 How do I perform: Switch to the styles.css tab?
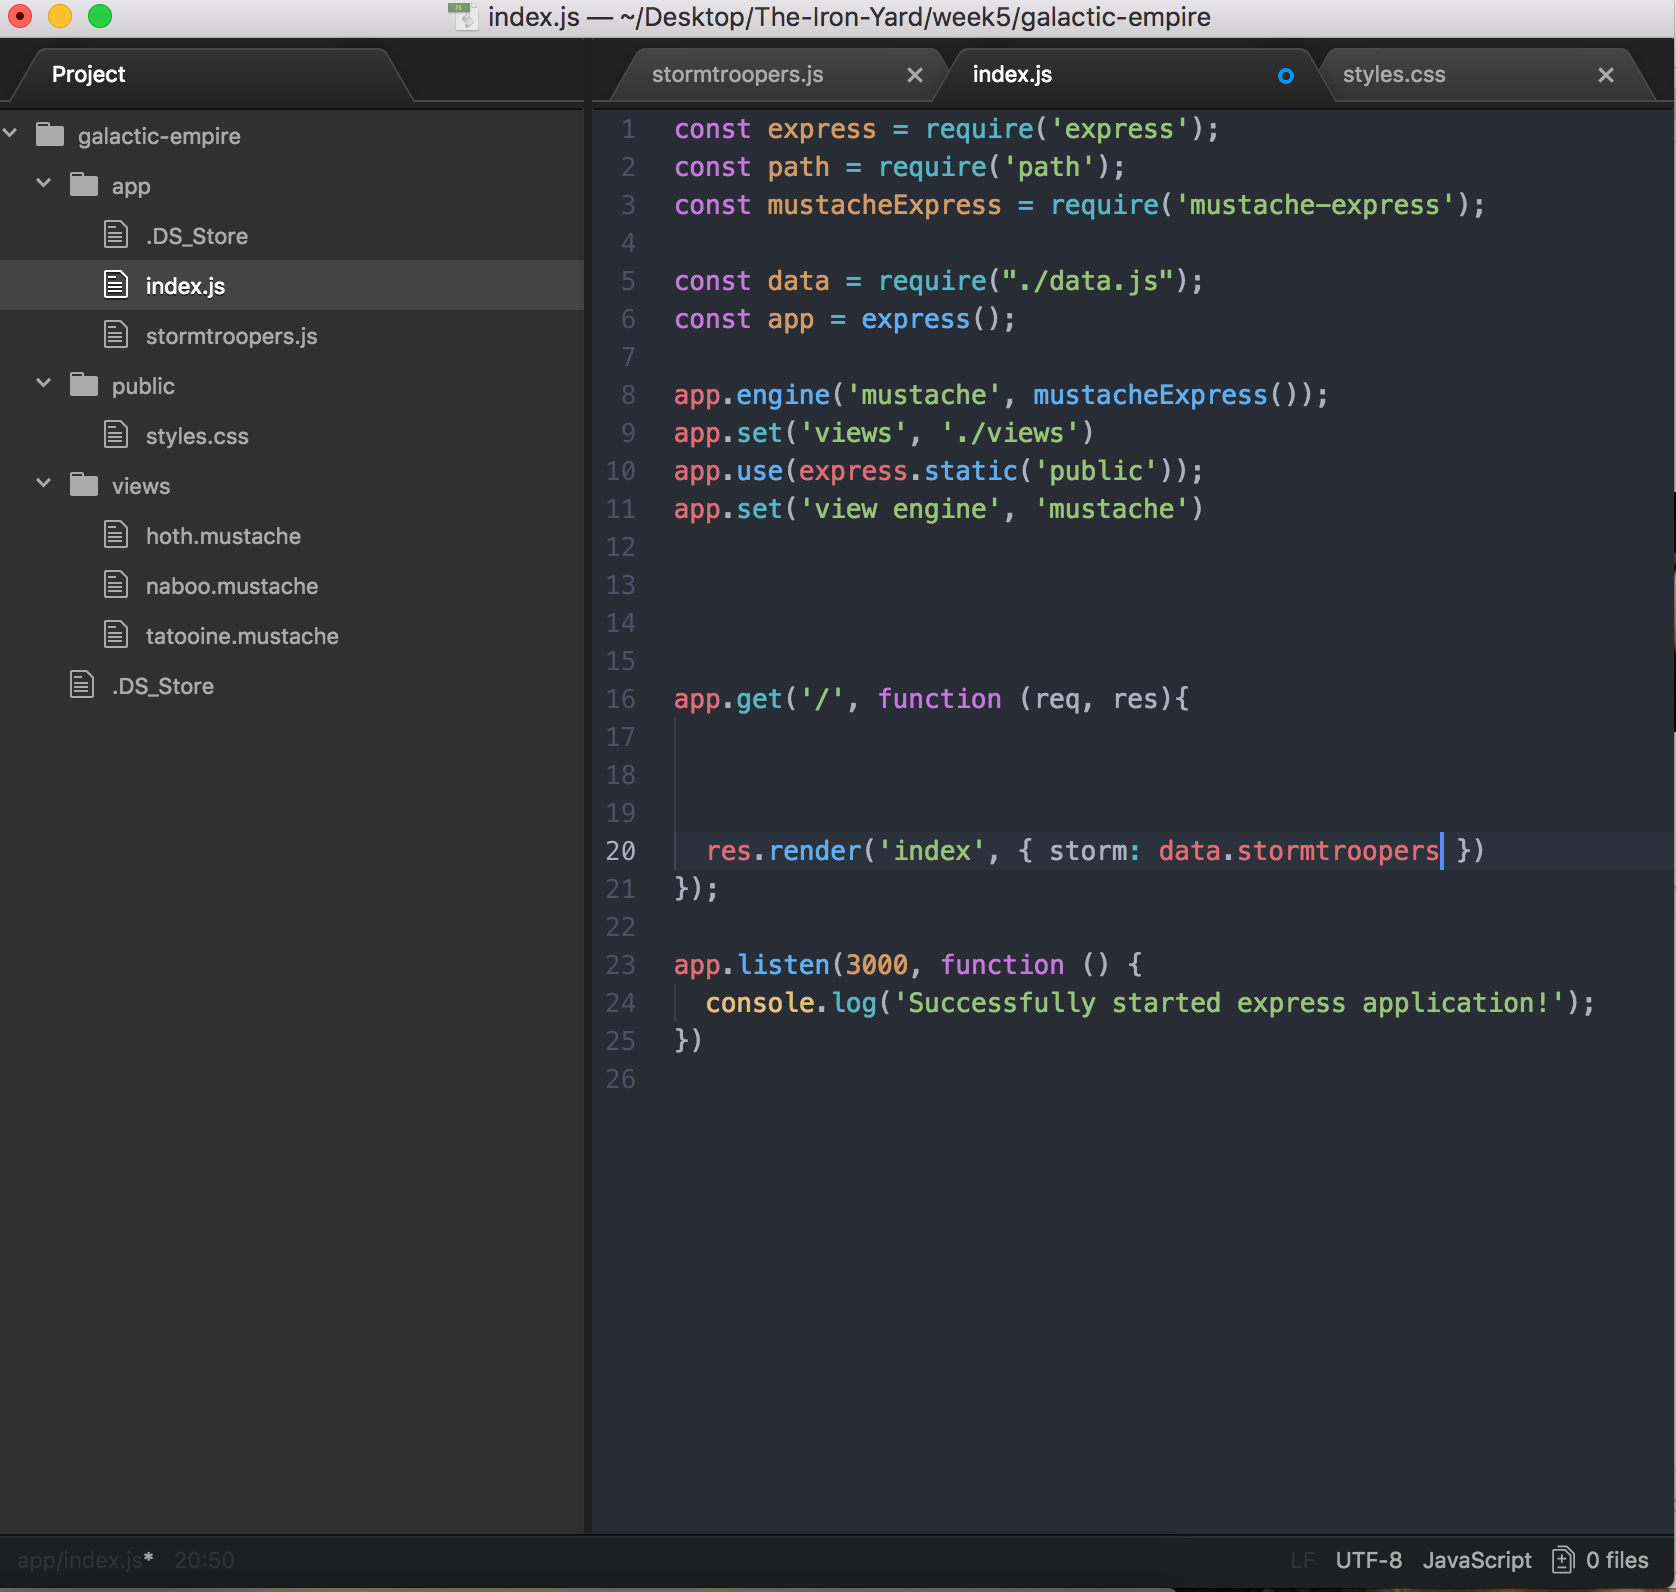(1394, 74)
